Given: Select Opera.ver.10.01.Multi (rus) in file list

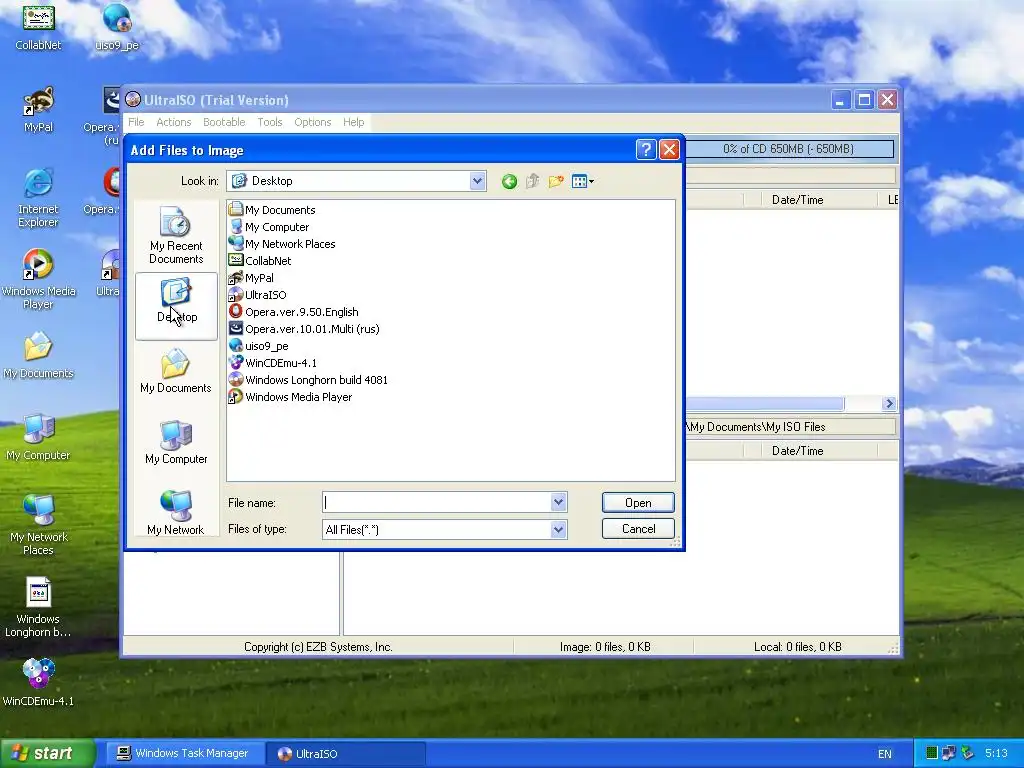Looking at the screenshot, I should click(x=304, y=328).
